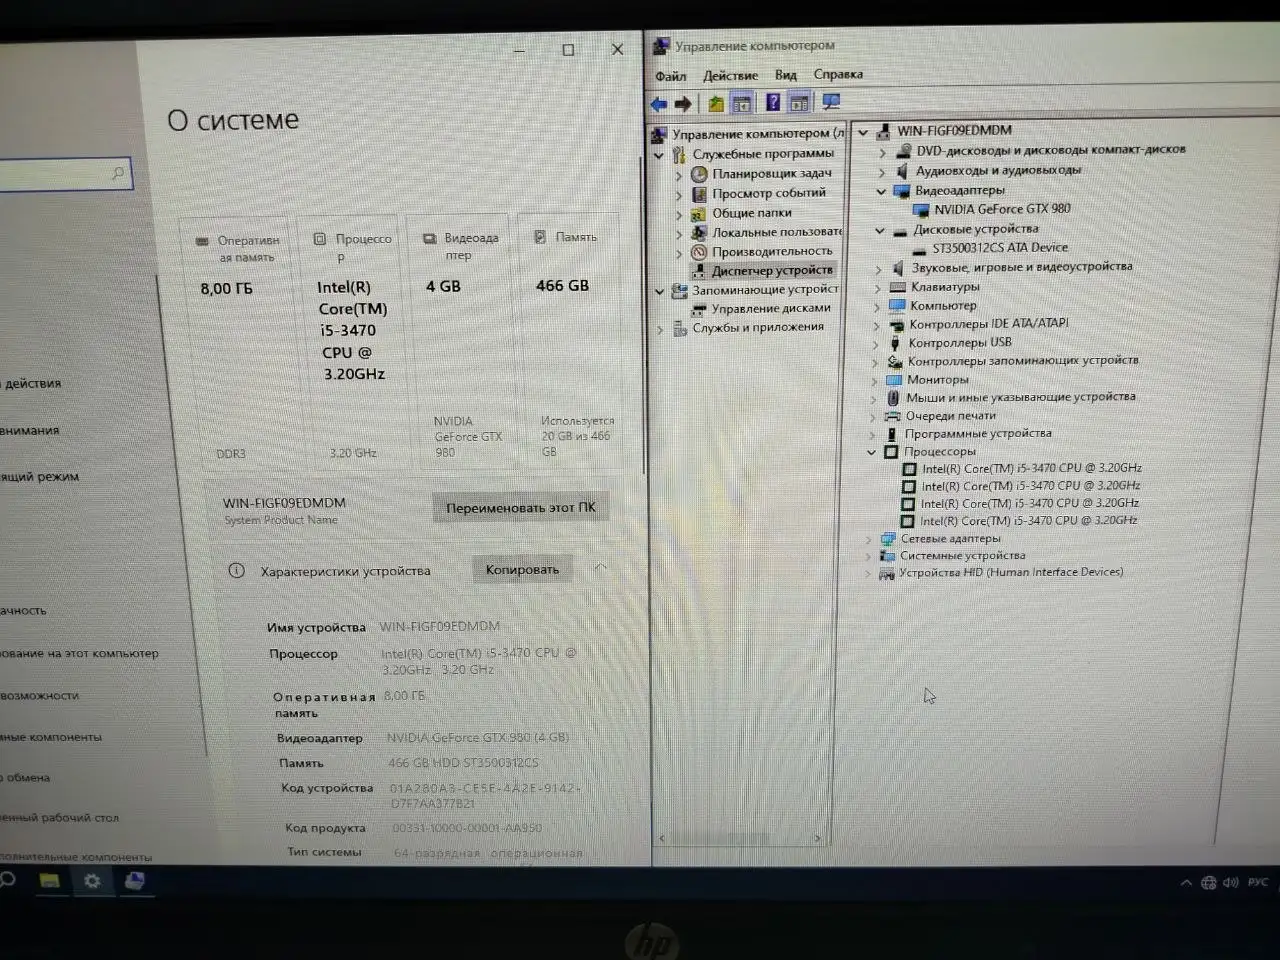Select Аудиовходы и аудиовыходы device category
The image size is (1280, 960).
click(998, 170)
